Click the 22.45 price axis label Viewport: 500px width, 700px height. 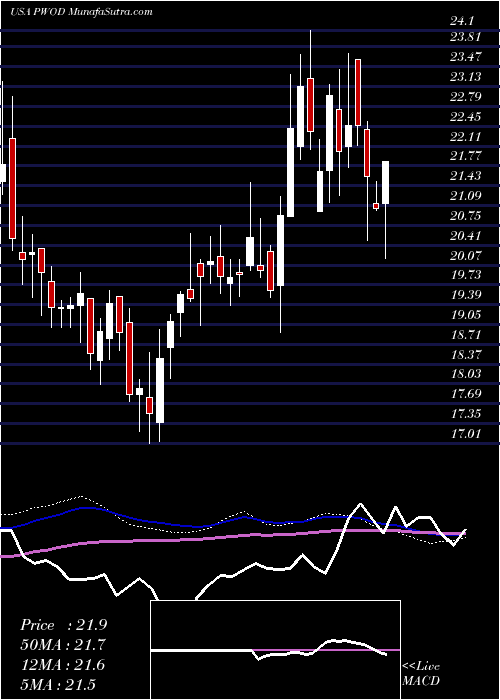pyautogui.click(x=466, y=117)
